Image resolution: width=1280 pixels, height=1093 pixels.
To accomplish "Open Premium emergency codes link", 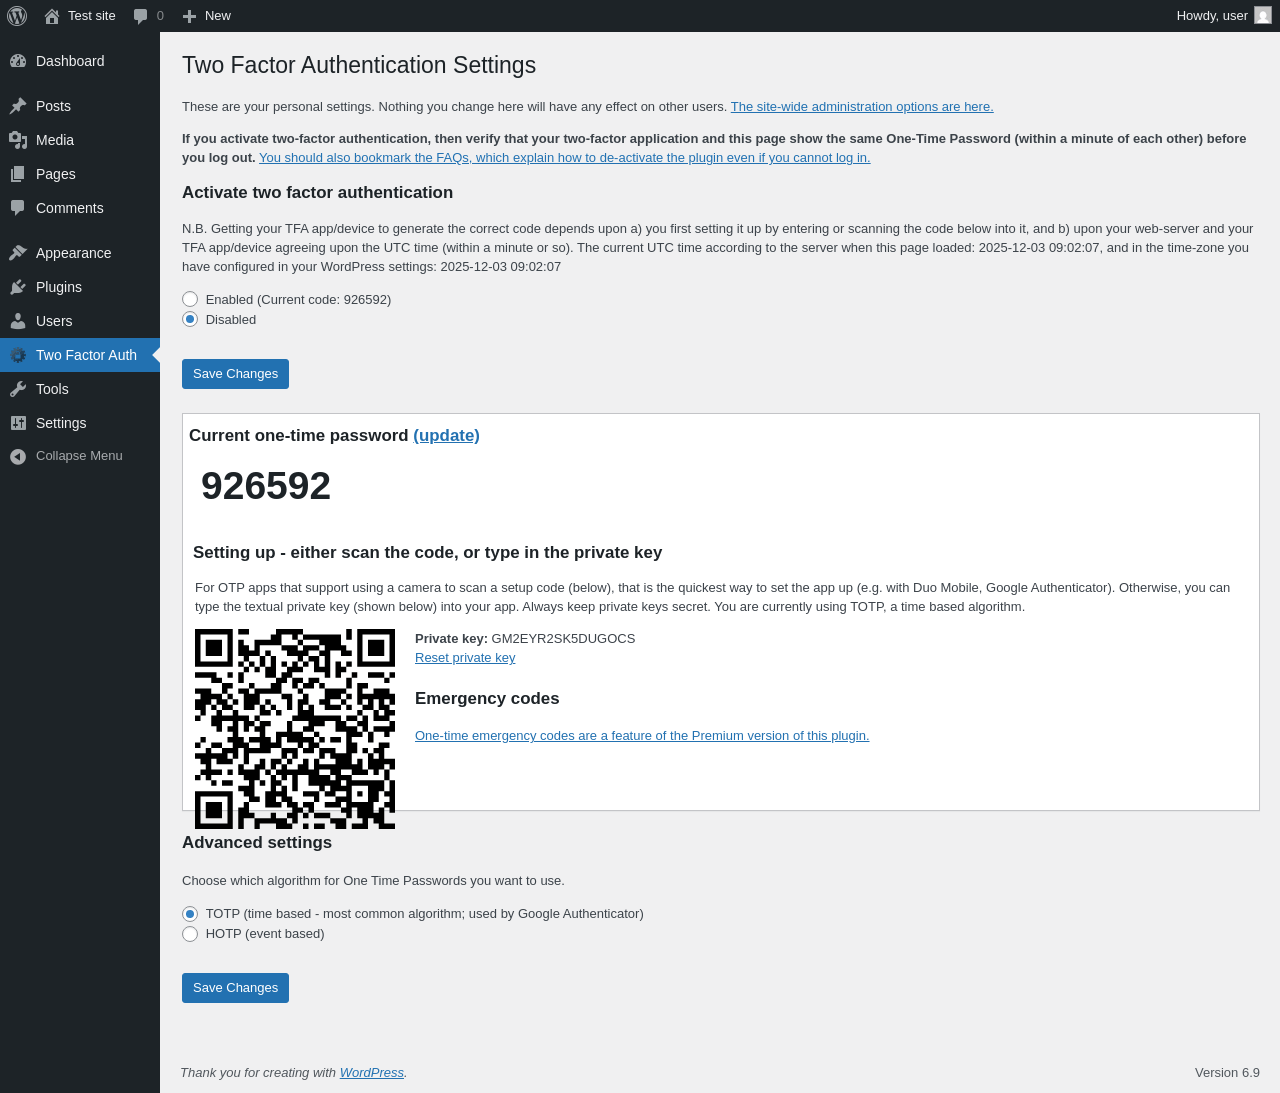I will pos(642,736).
